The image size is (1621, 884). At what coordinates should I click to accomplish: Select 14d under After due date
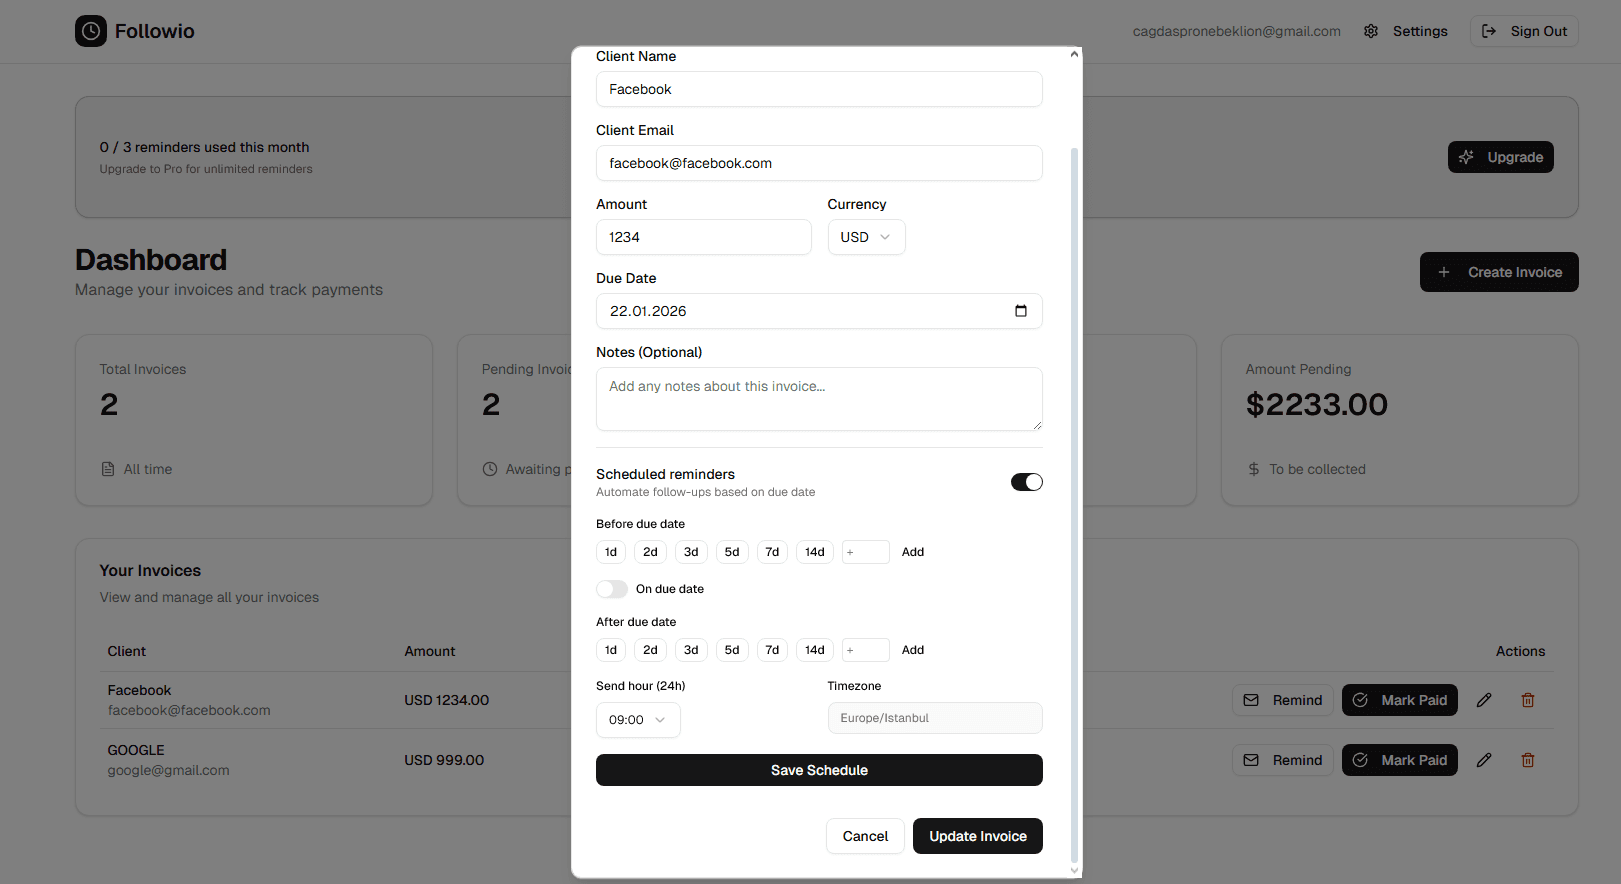click(815, 650)
